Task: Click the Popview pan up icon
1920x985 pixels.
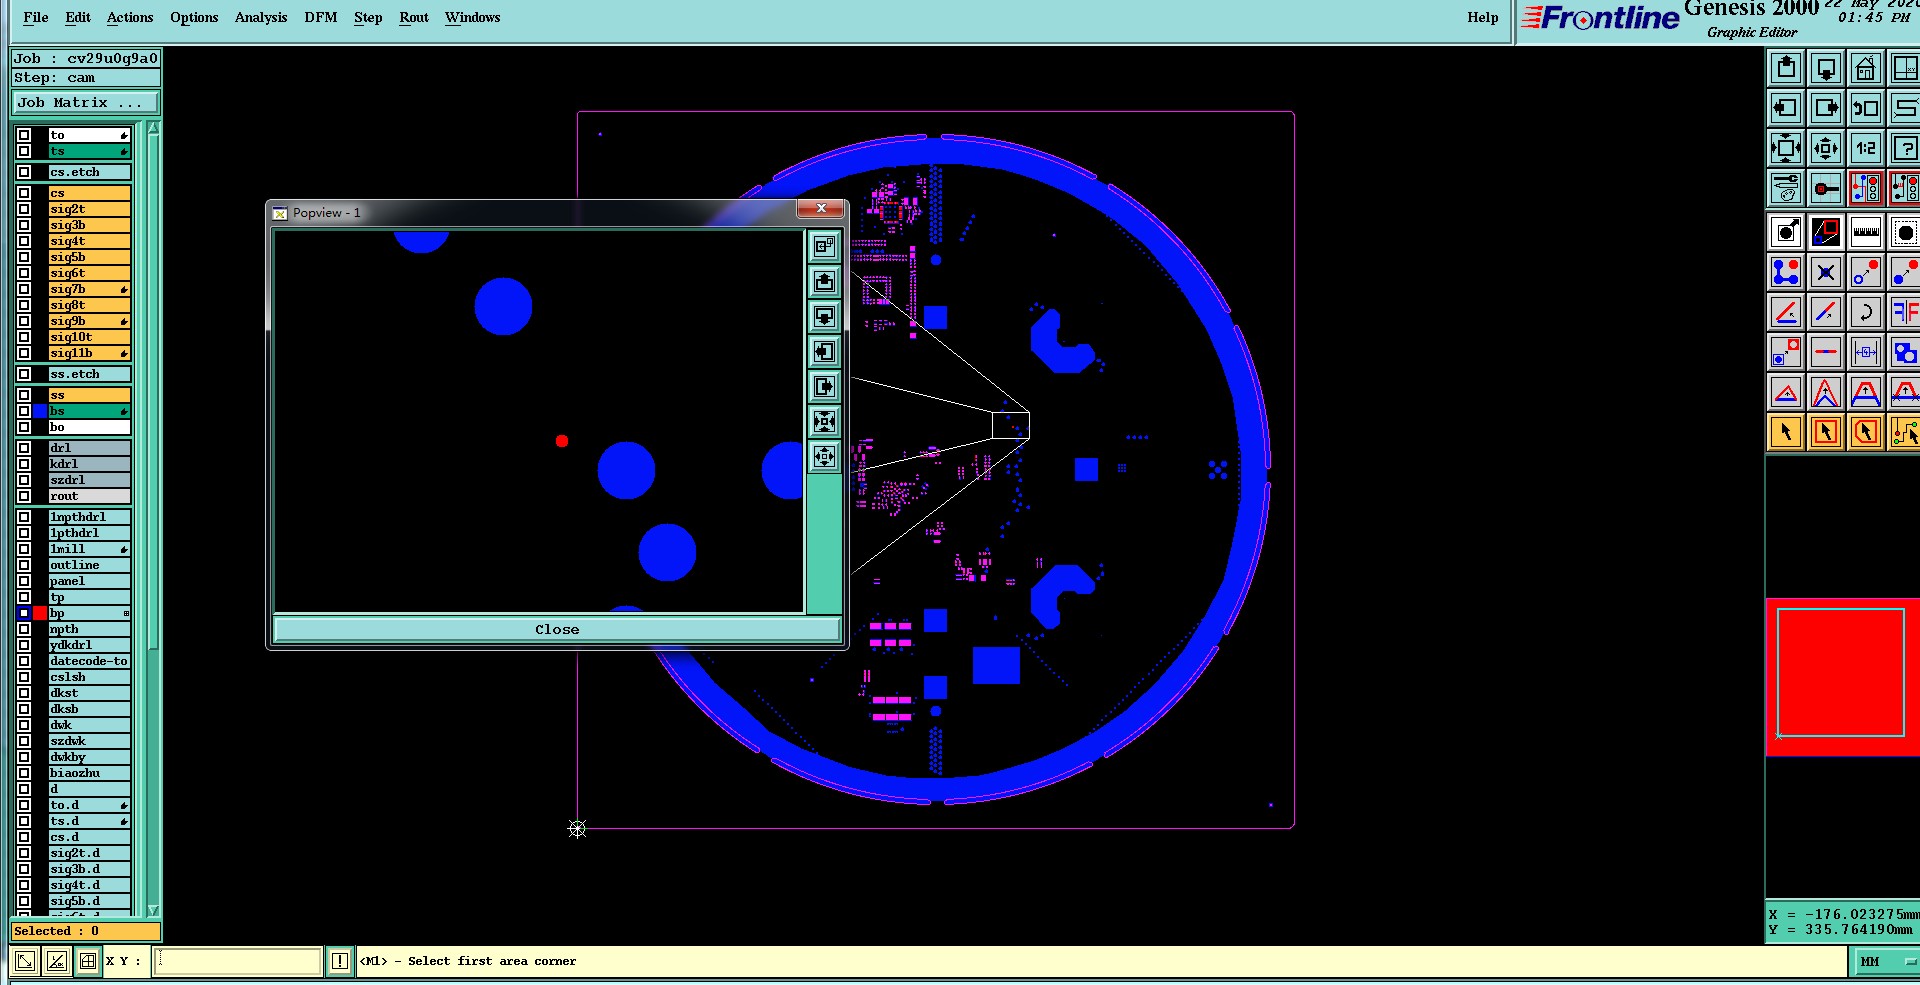Action: [824, 282]
